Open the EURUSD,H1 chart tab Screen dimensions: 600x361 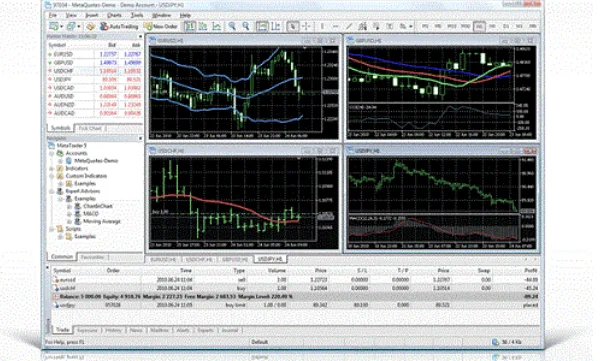tap(163, 260)
